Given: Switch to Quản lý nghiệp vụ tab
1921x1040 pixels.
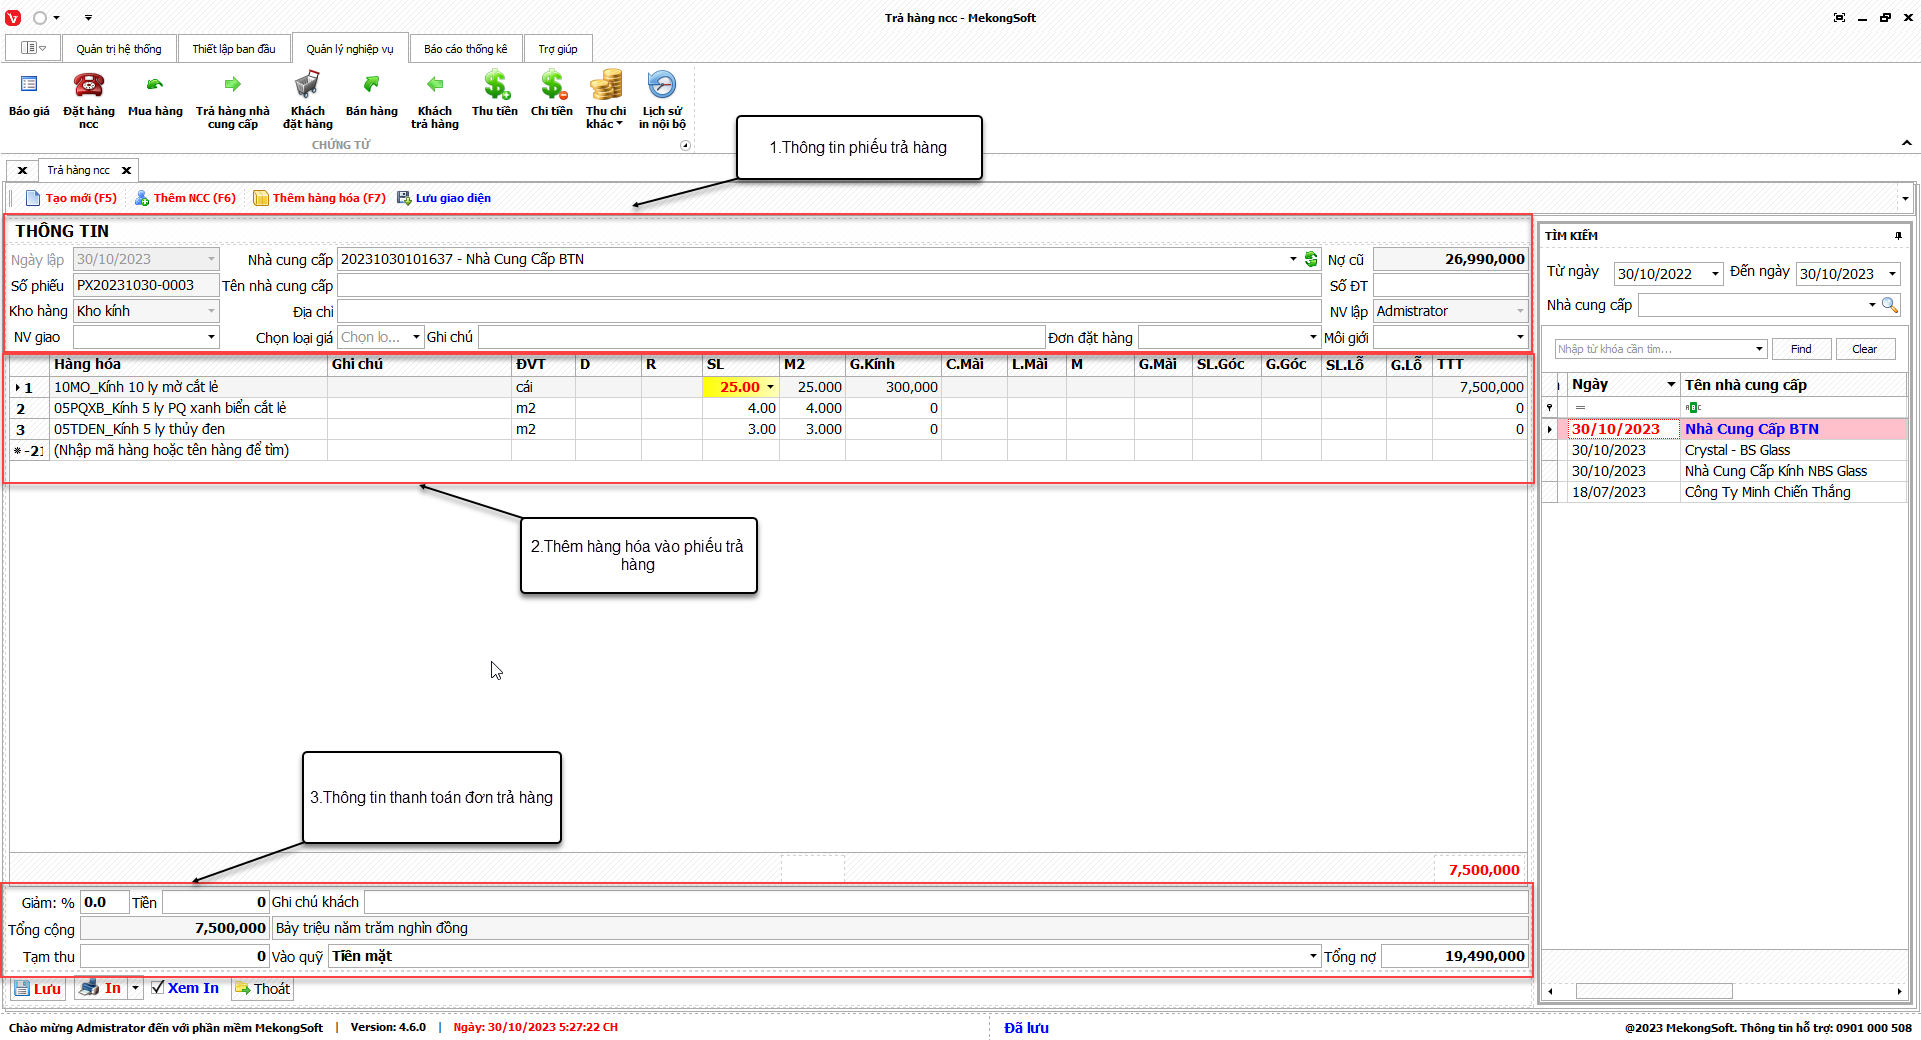Looking at the screenshot, I should point(350,49).
